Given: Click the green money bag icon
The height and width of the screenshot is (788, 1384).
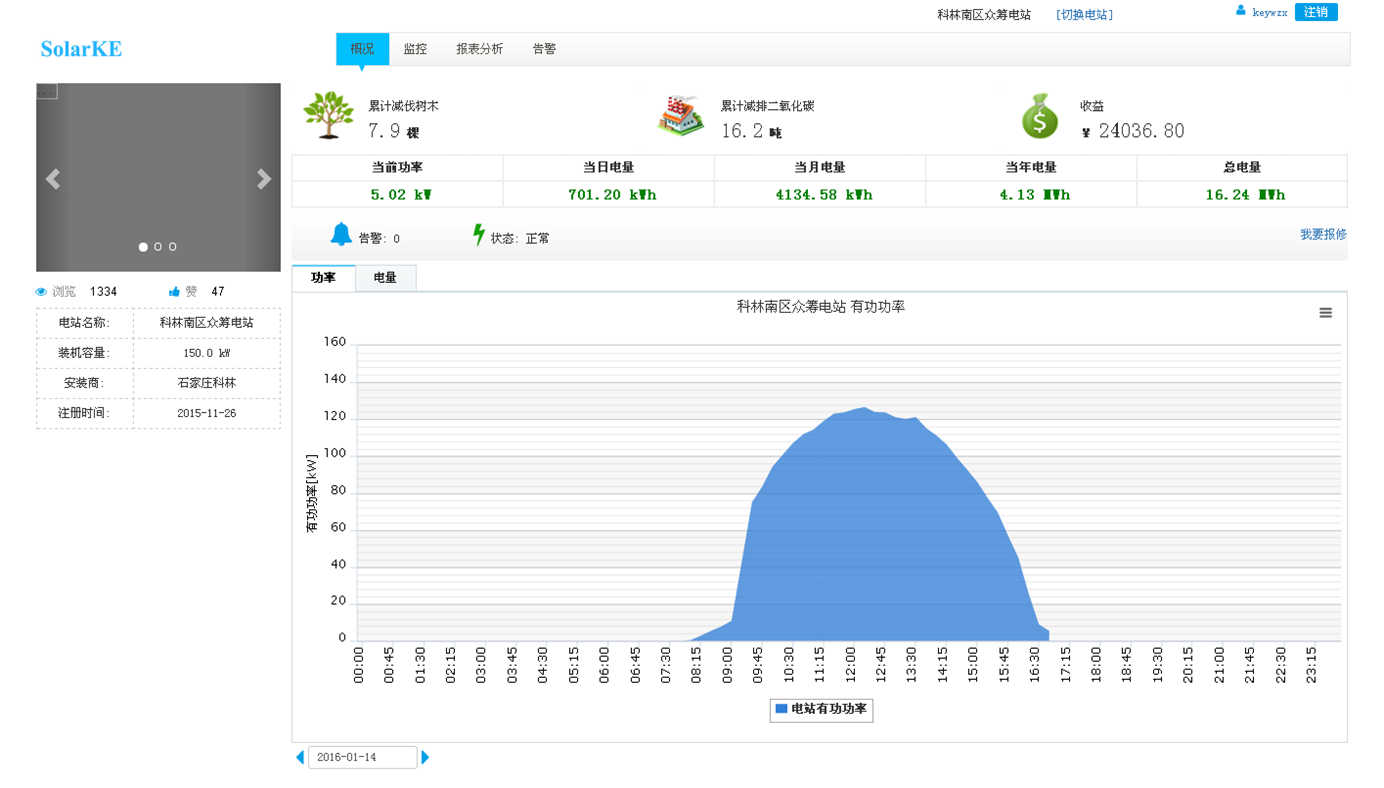Looking at the screenshot, I should click(1039, 116).
